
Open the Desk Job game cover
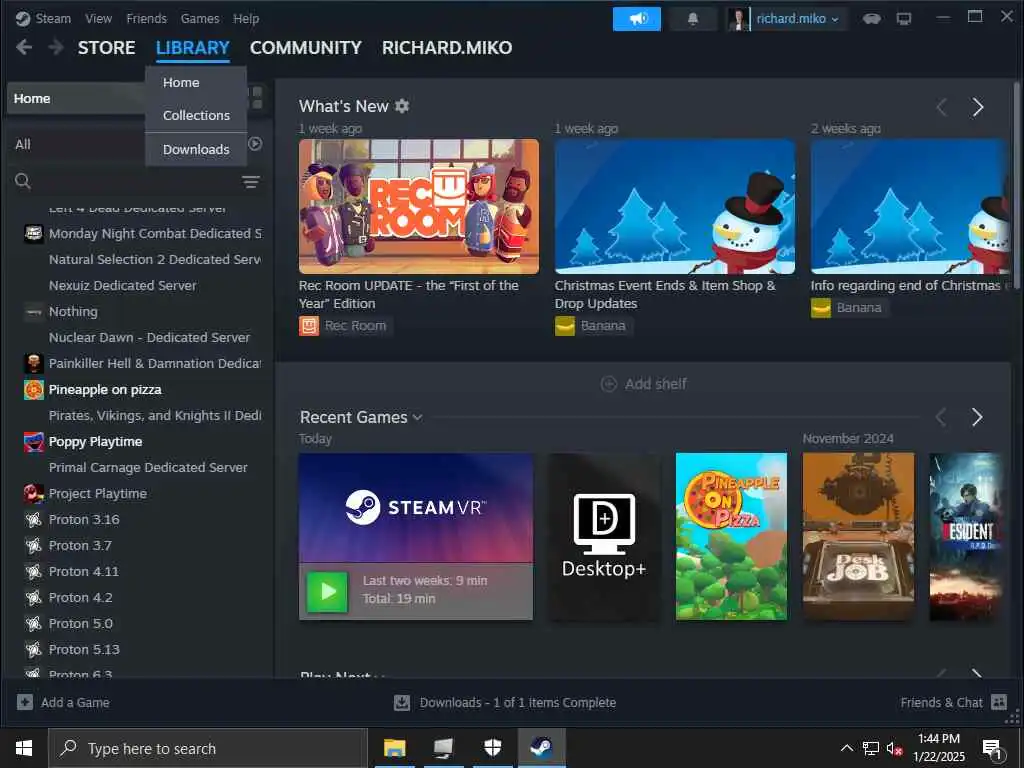tap(858, 536)
